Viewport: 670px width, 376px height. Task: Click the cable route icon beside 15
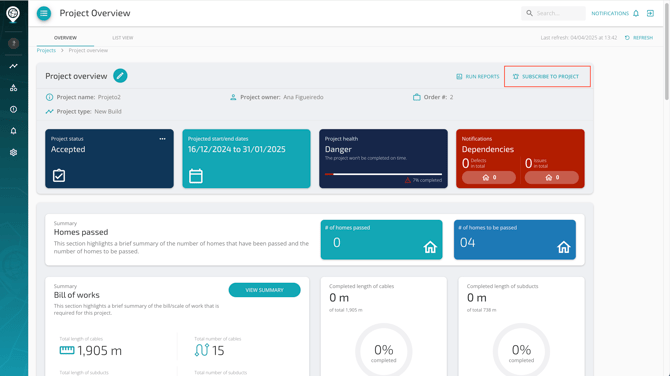[202, 350]
